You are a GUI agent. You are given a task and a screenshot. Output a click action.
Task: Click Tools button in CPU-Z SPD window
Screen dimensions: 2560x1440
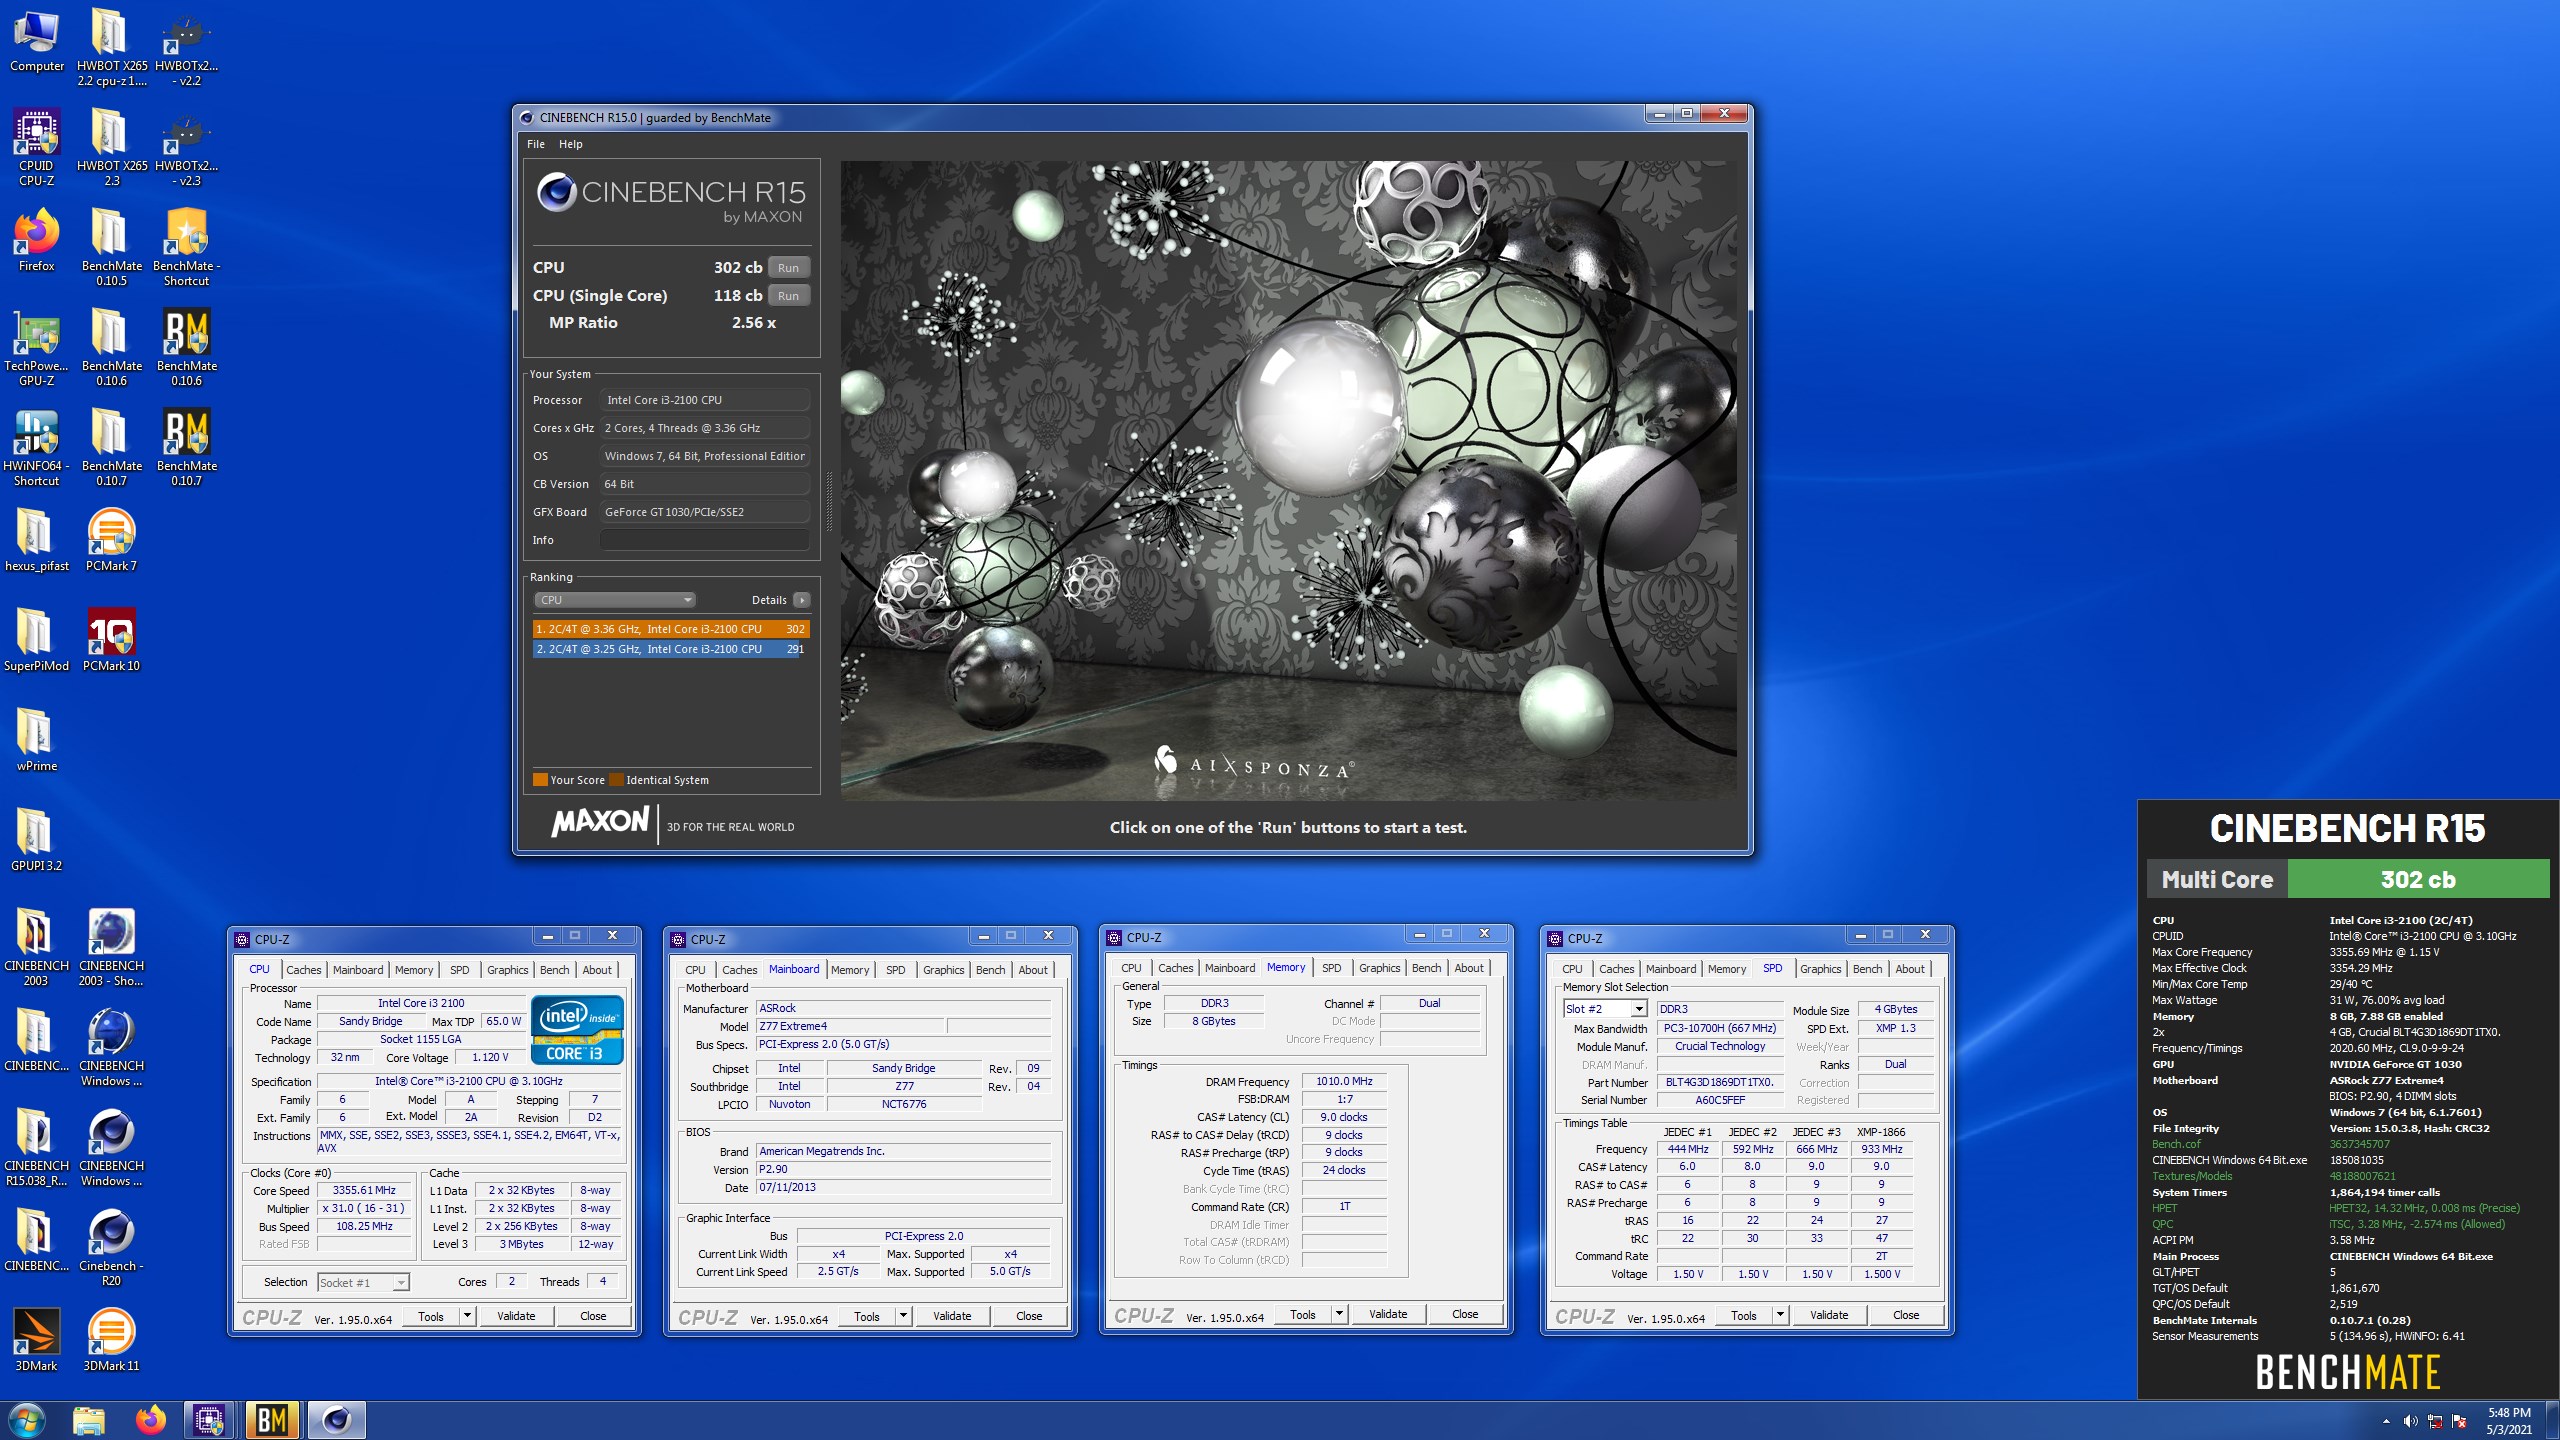pos(1743,1315)
